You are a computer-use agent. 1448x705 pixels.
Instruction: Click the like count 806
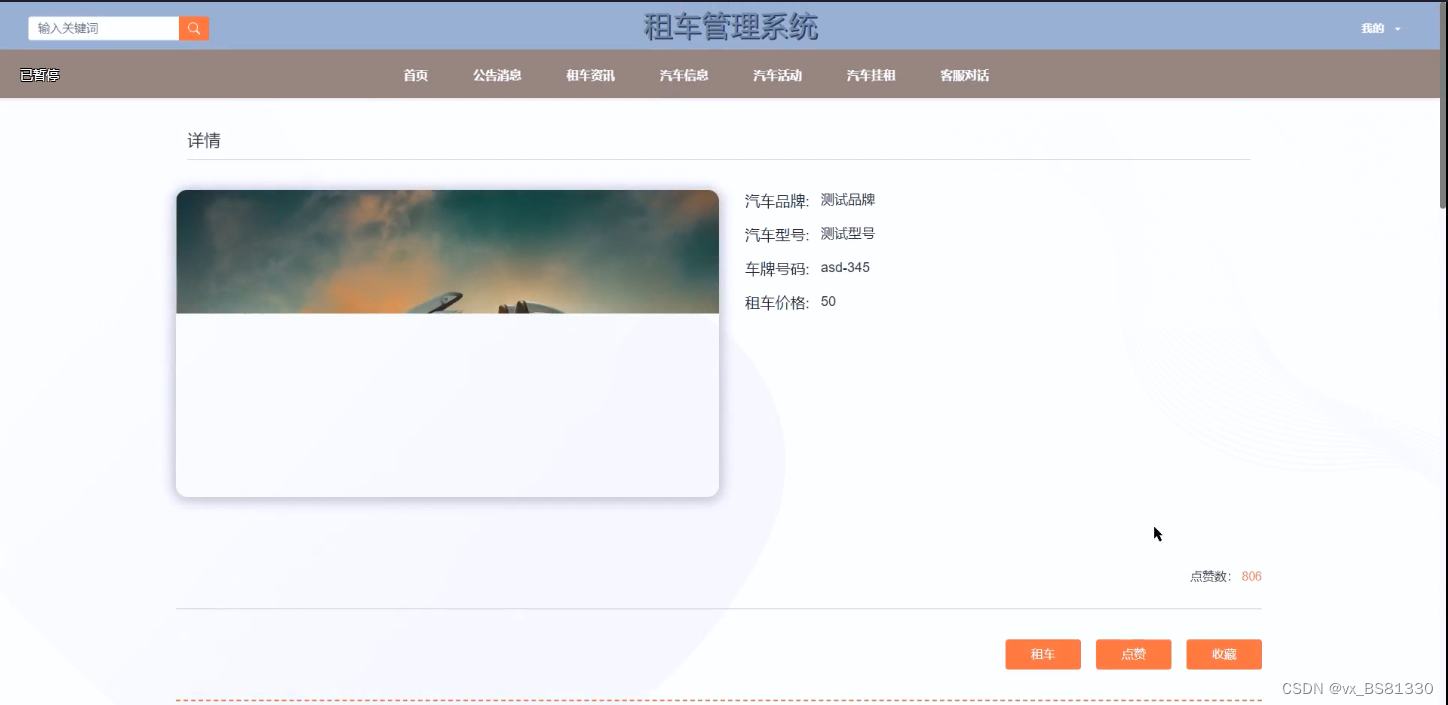pyautogui.click(x=1251, y=577)
